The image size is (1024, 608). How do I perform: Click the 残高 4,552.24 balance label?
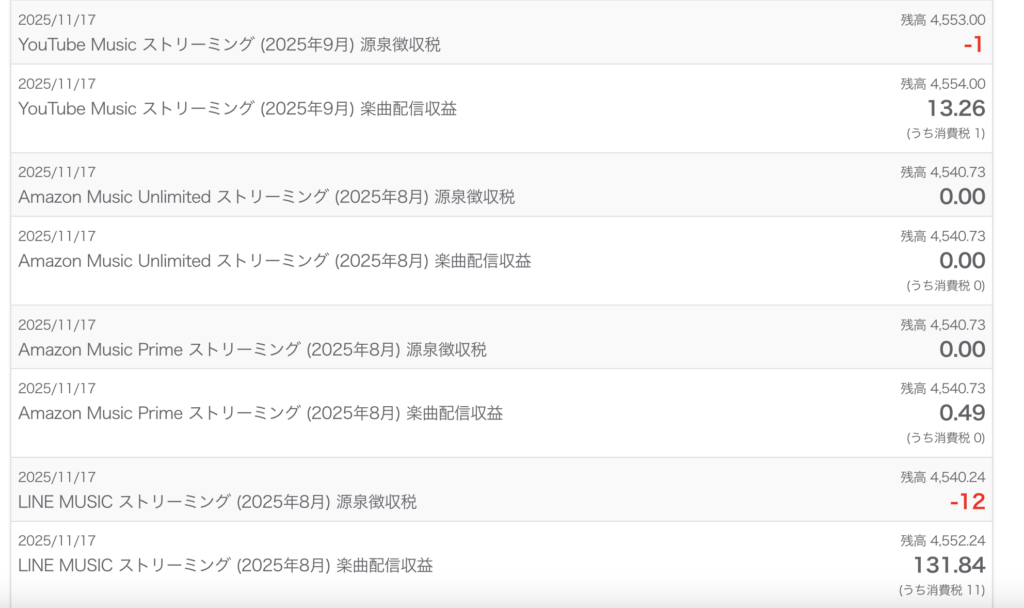pyautogui.click(x=943, y=541)
